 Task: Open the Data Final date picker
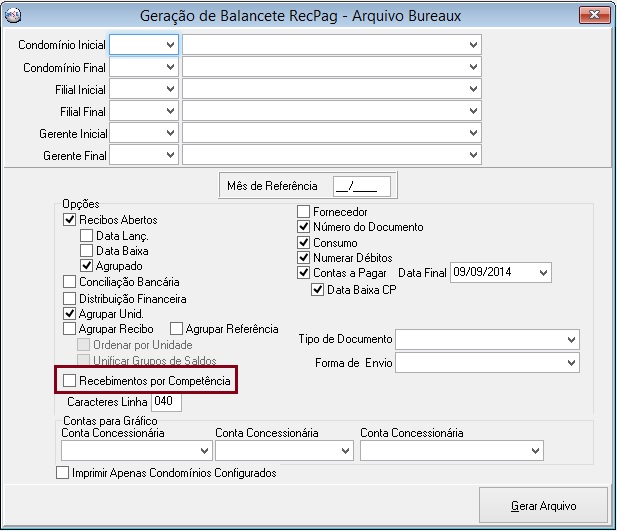point(542,272)
